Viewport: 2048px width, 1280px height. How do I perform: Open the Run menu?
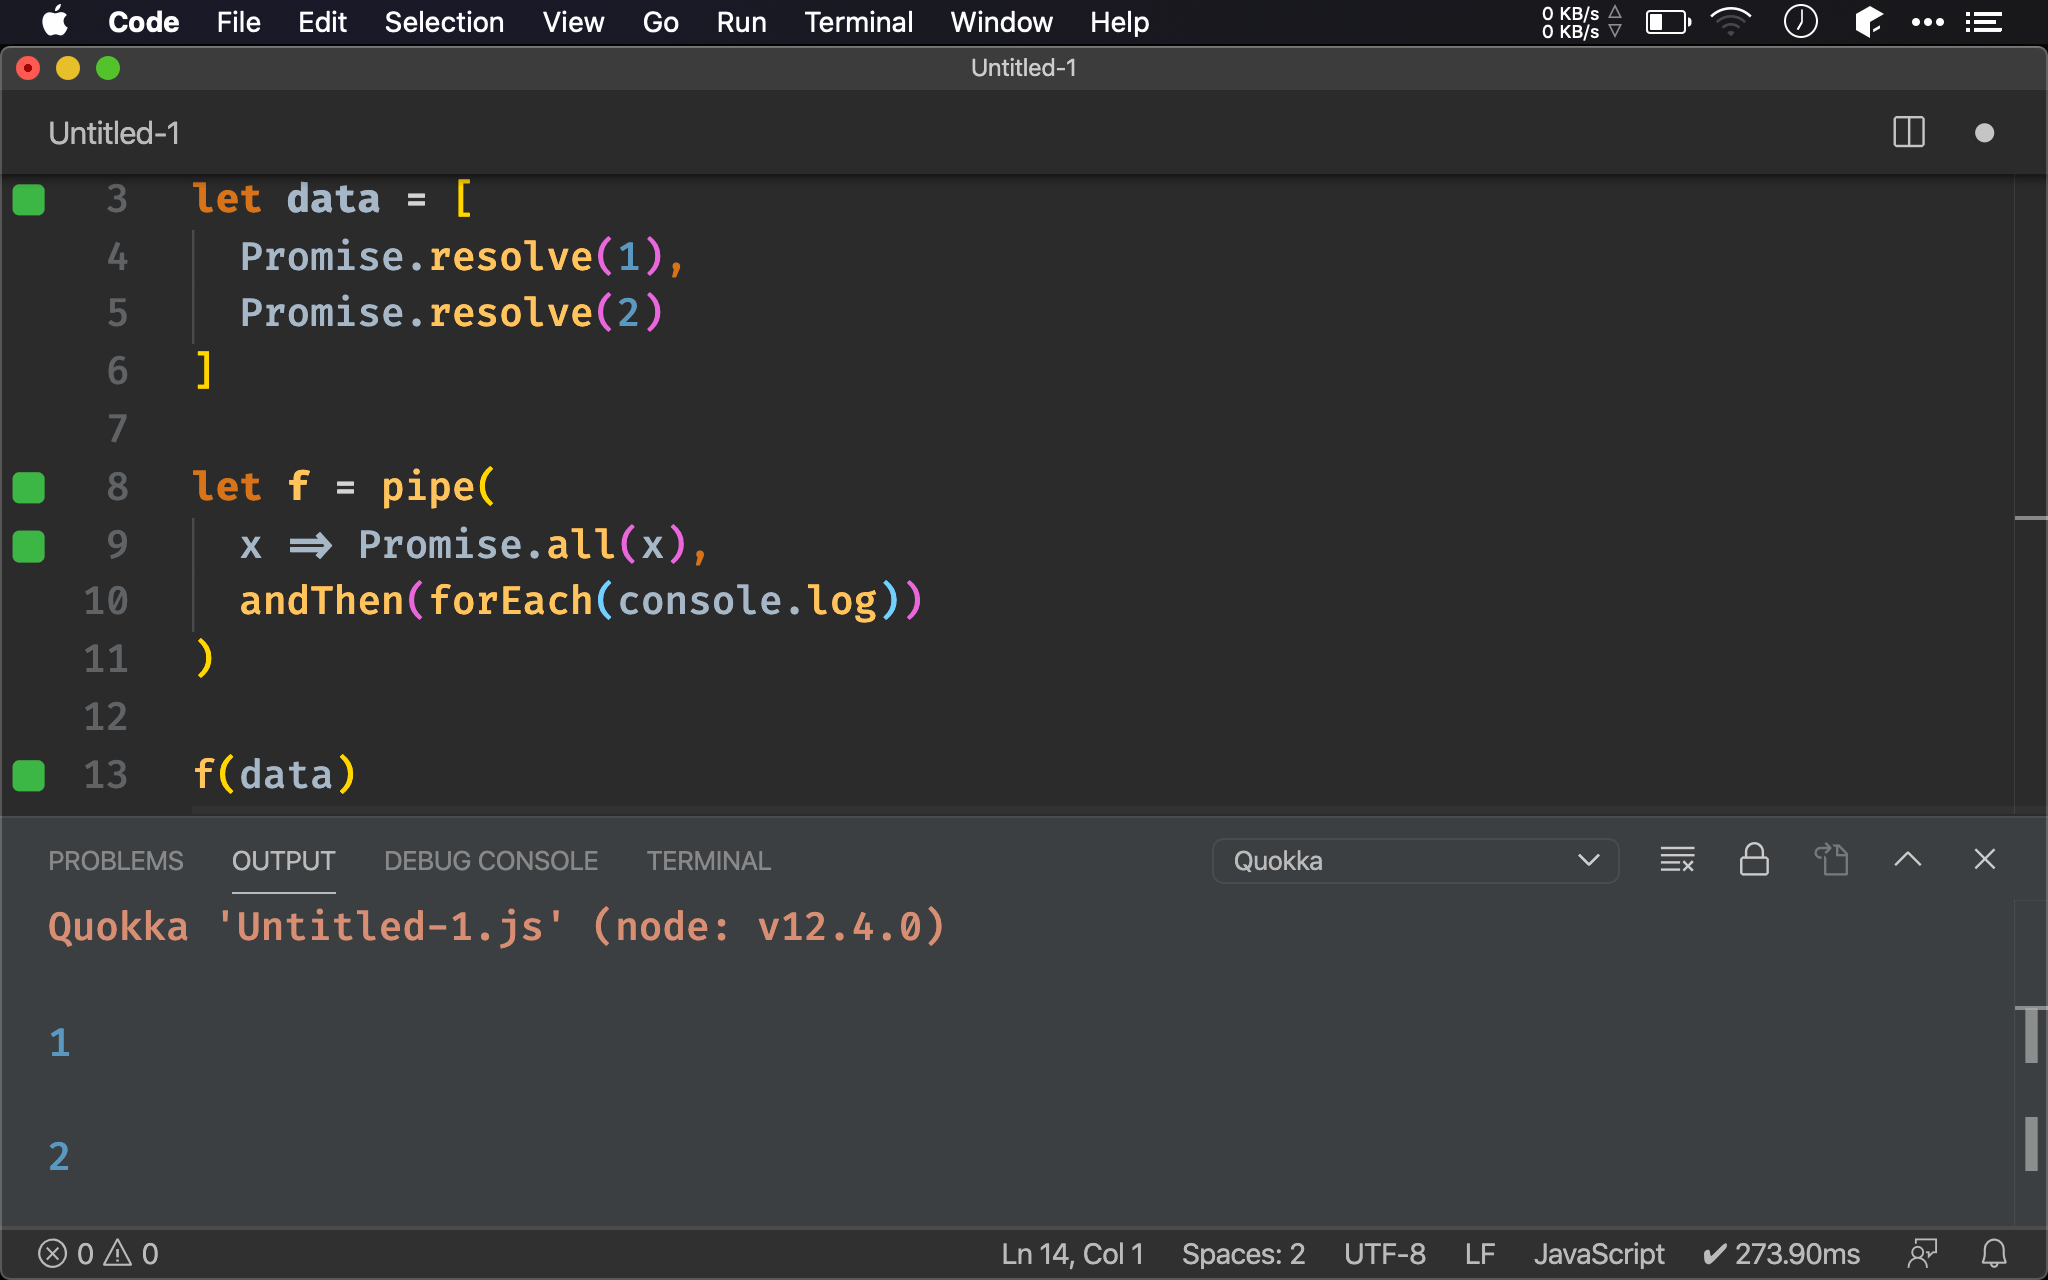pyautogui.click(x=741, y=22)
